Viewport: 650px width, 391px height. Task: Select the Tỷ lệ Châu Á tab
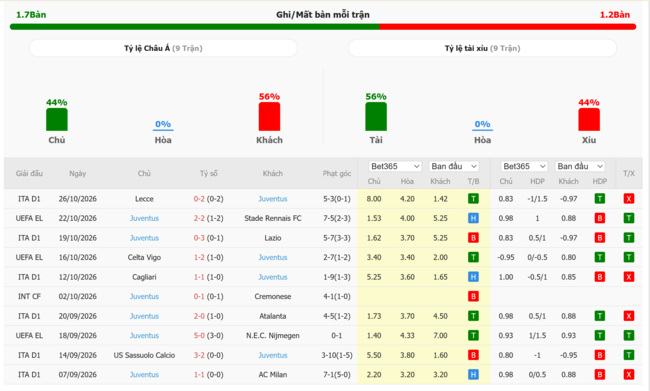coord(163,48)
